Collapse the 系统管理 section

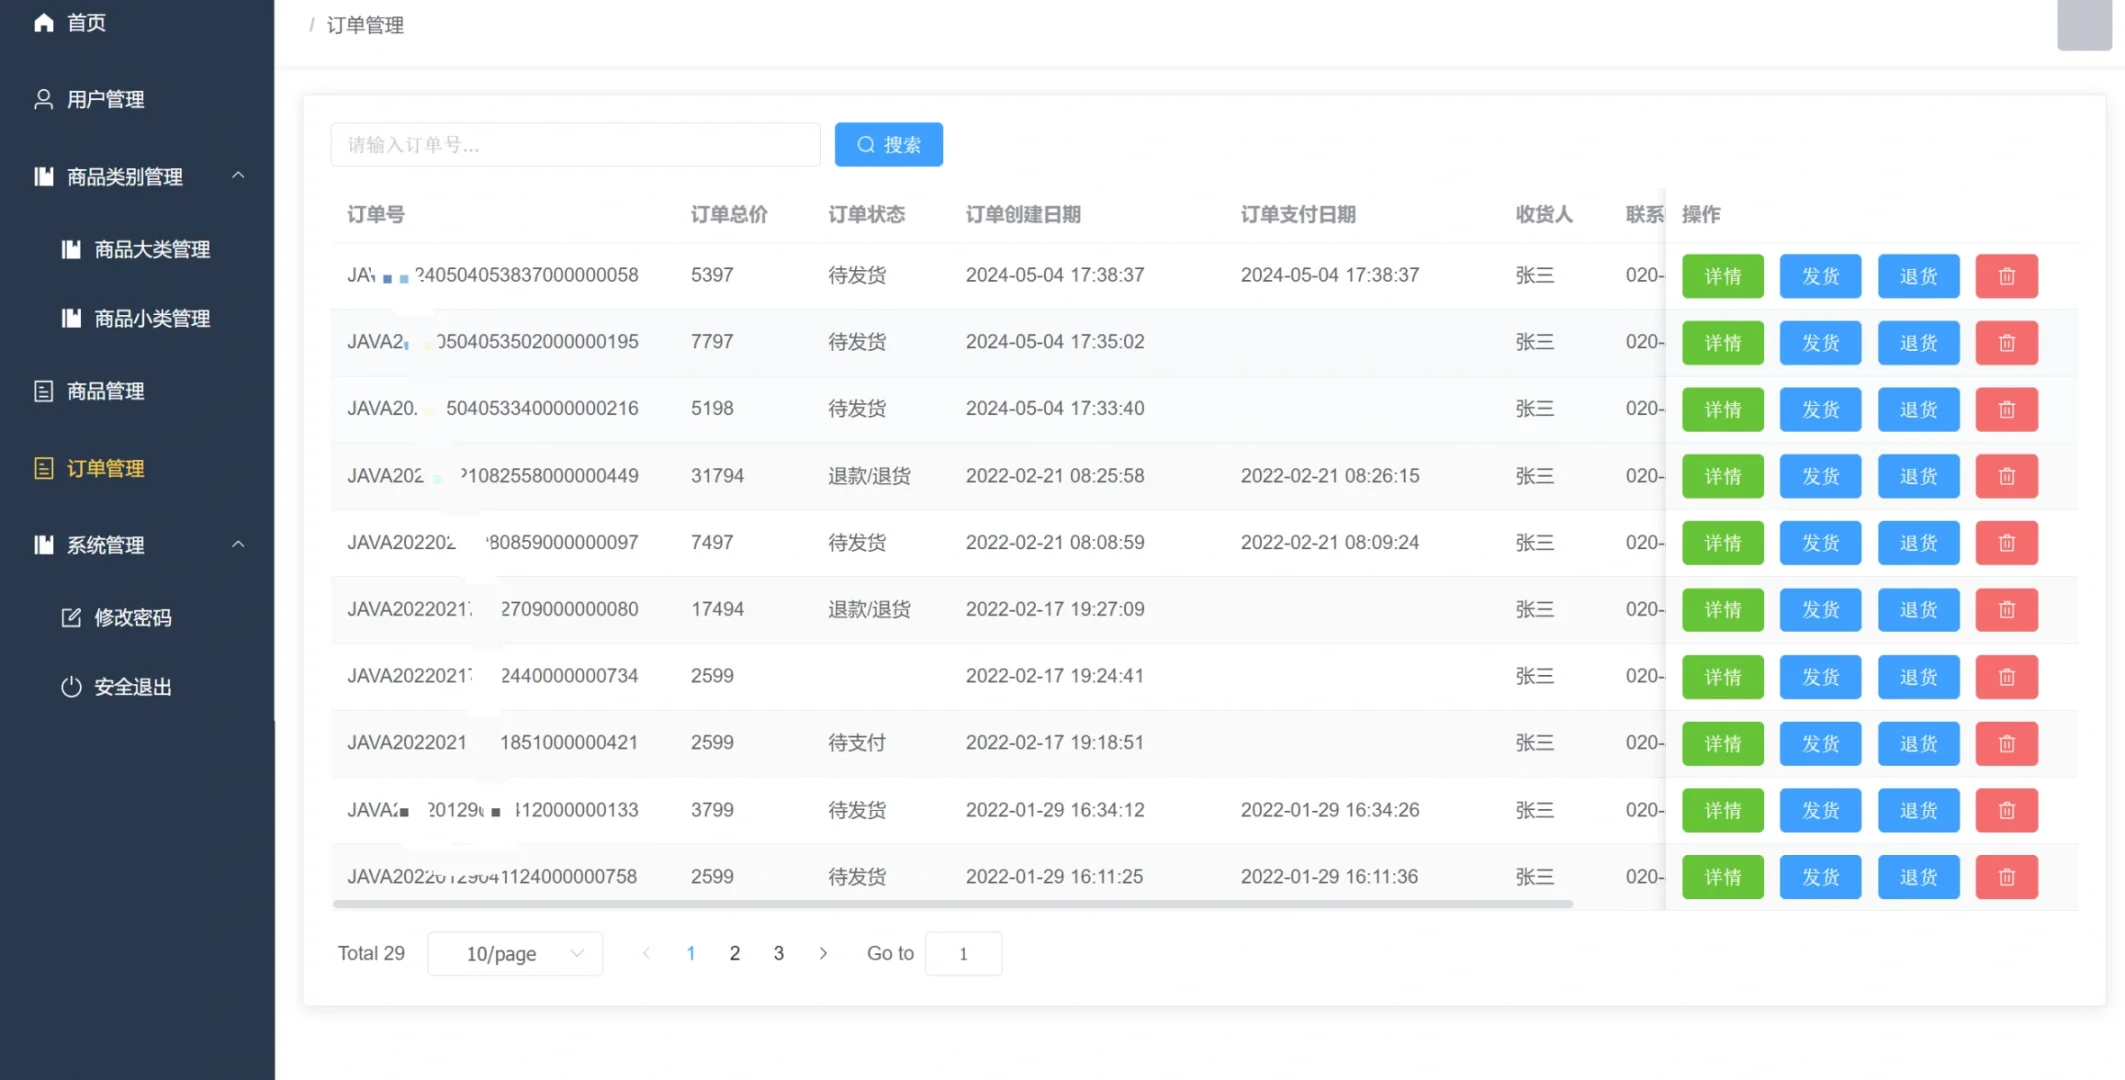click(x=239, y=544)
